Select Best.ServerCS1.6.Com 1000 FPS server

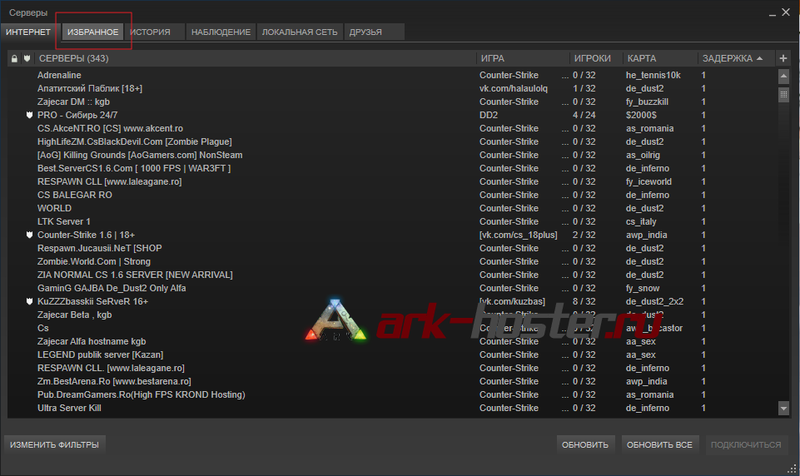[x=391, y=168]
